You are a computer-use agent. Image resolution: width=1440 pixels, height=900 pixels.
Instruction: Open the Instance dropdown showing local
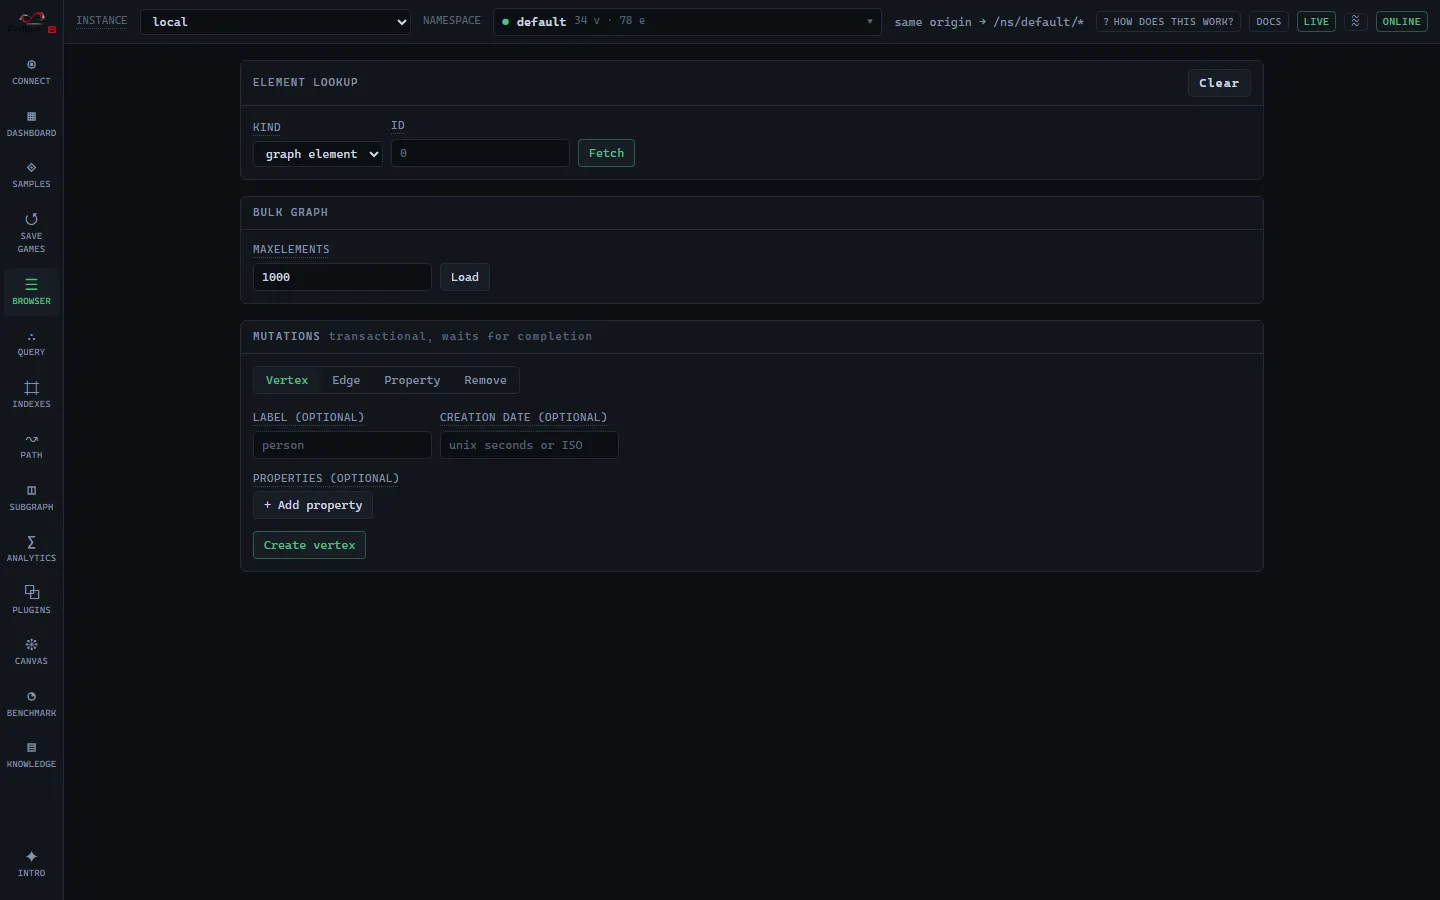tap(275, 22)
